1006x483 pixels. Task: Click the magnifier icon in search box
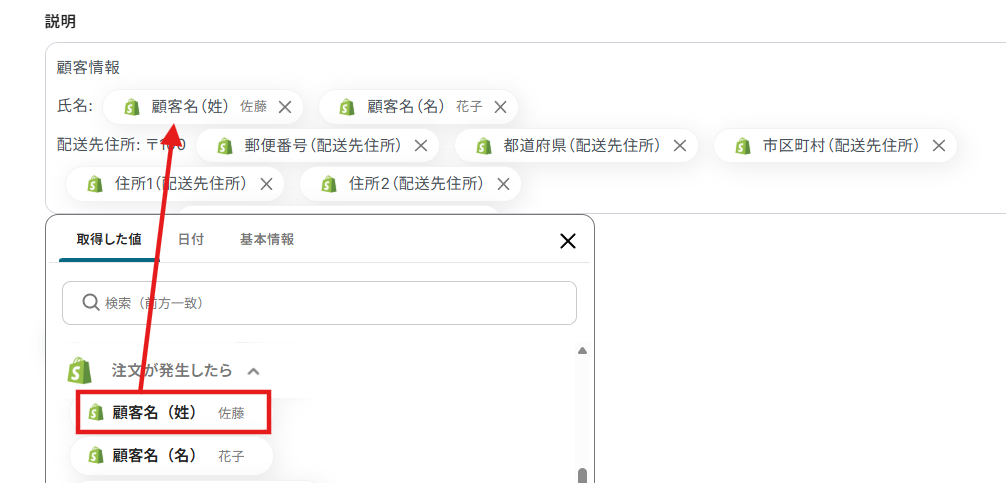coord(90,302)
